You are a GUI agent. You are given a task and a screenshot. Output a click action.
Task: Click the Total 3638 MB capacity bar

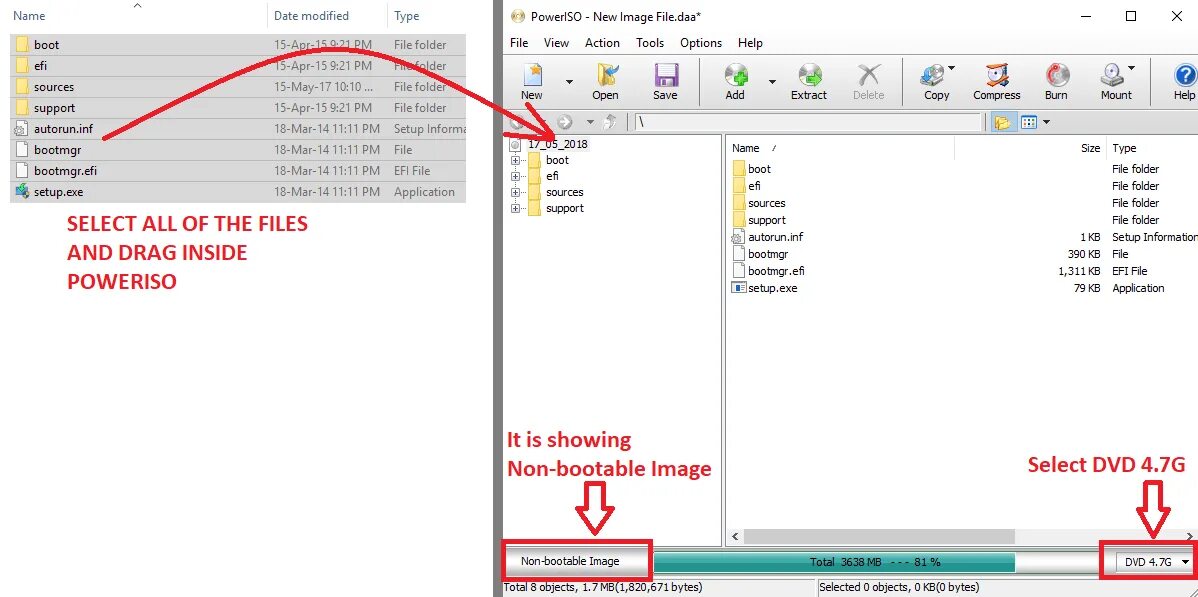[875, 562]
